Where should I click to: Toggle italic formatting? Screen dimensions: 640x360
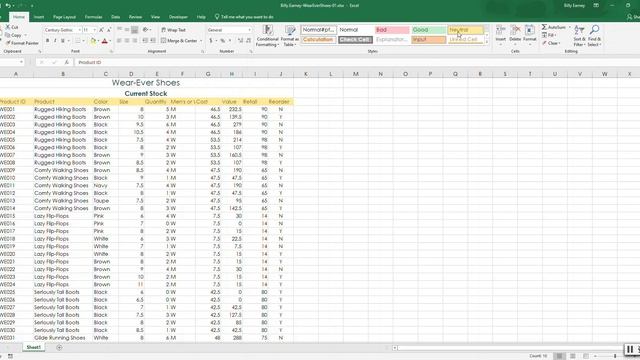click(55, 41)
